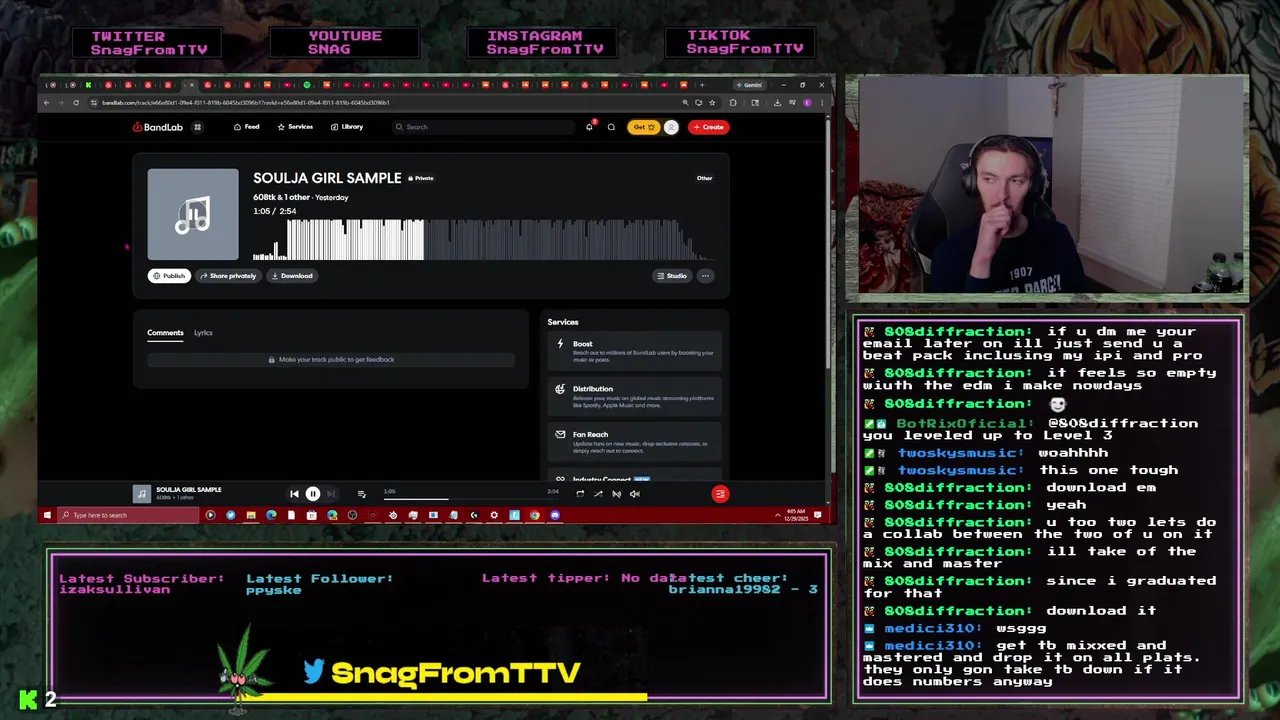Switch to the Comments tab
The width and height of the screenshot is (1280, 720).
tap(165, 333)
